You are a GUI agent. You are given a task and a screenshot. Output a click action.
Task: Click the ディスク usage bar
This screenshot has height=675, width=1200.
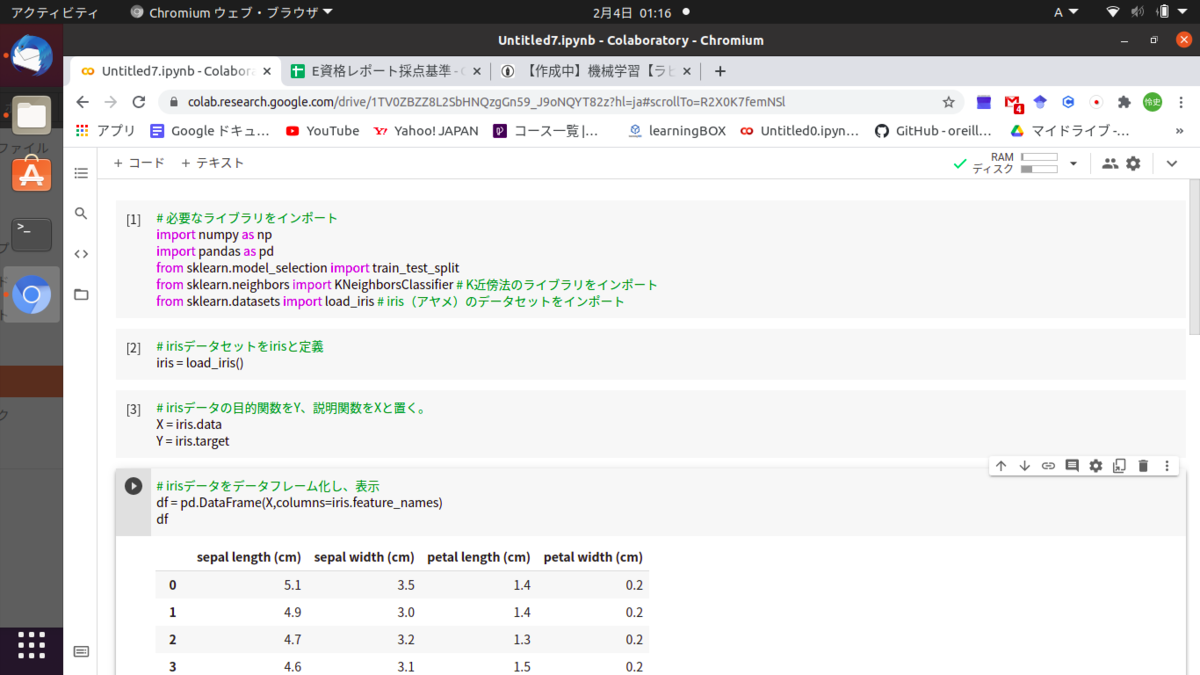(x=1039, y=169)
